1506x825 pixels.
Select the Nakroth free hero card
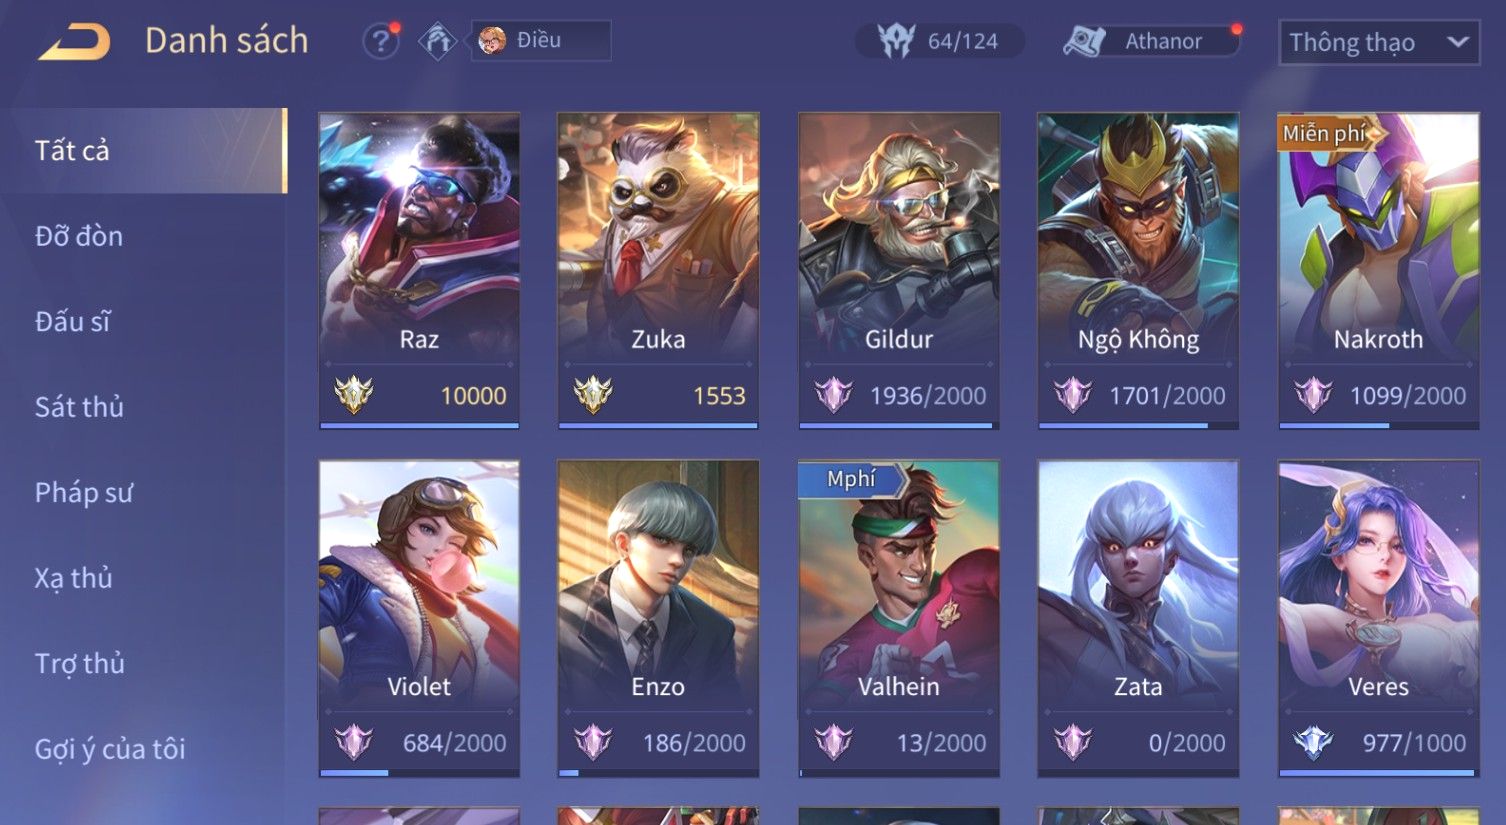tap(1378, 270)
